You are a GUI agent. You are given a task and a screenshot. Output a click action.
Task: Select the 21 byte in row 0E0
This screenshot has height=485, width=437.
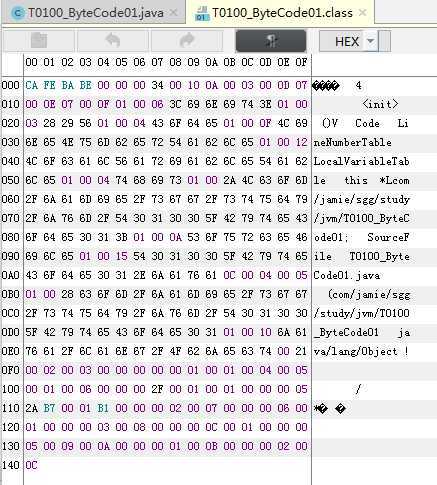tap(301, 351)
